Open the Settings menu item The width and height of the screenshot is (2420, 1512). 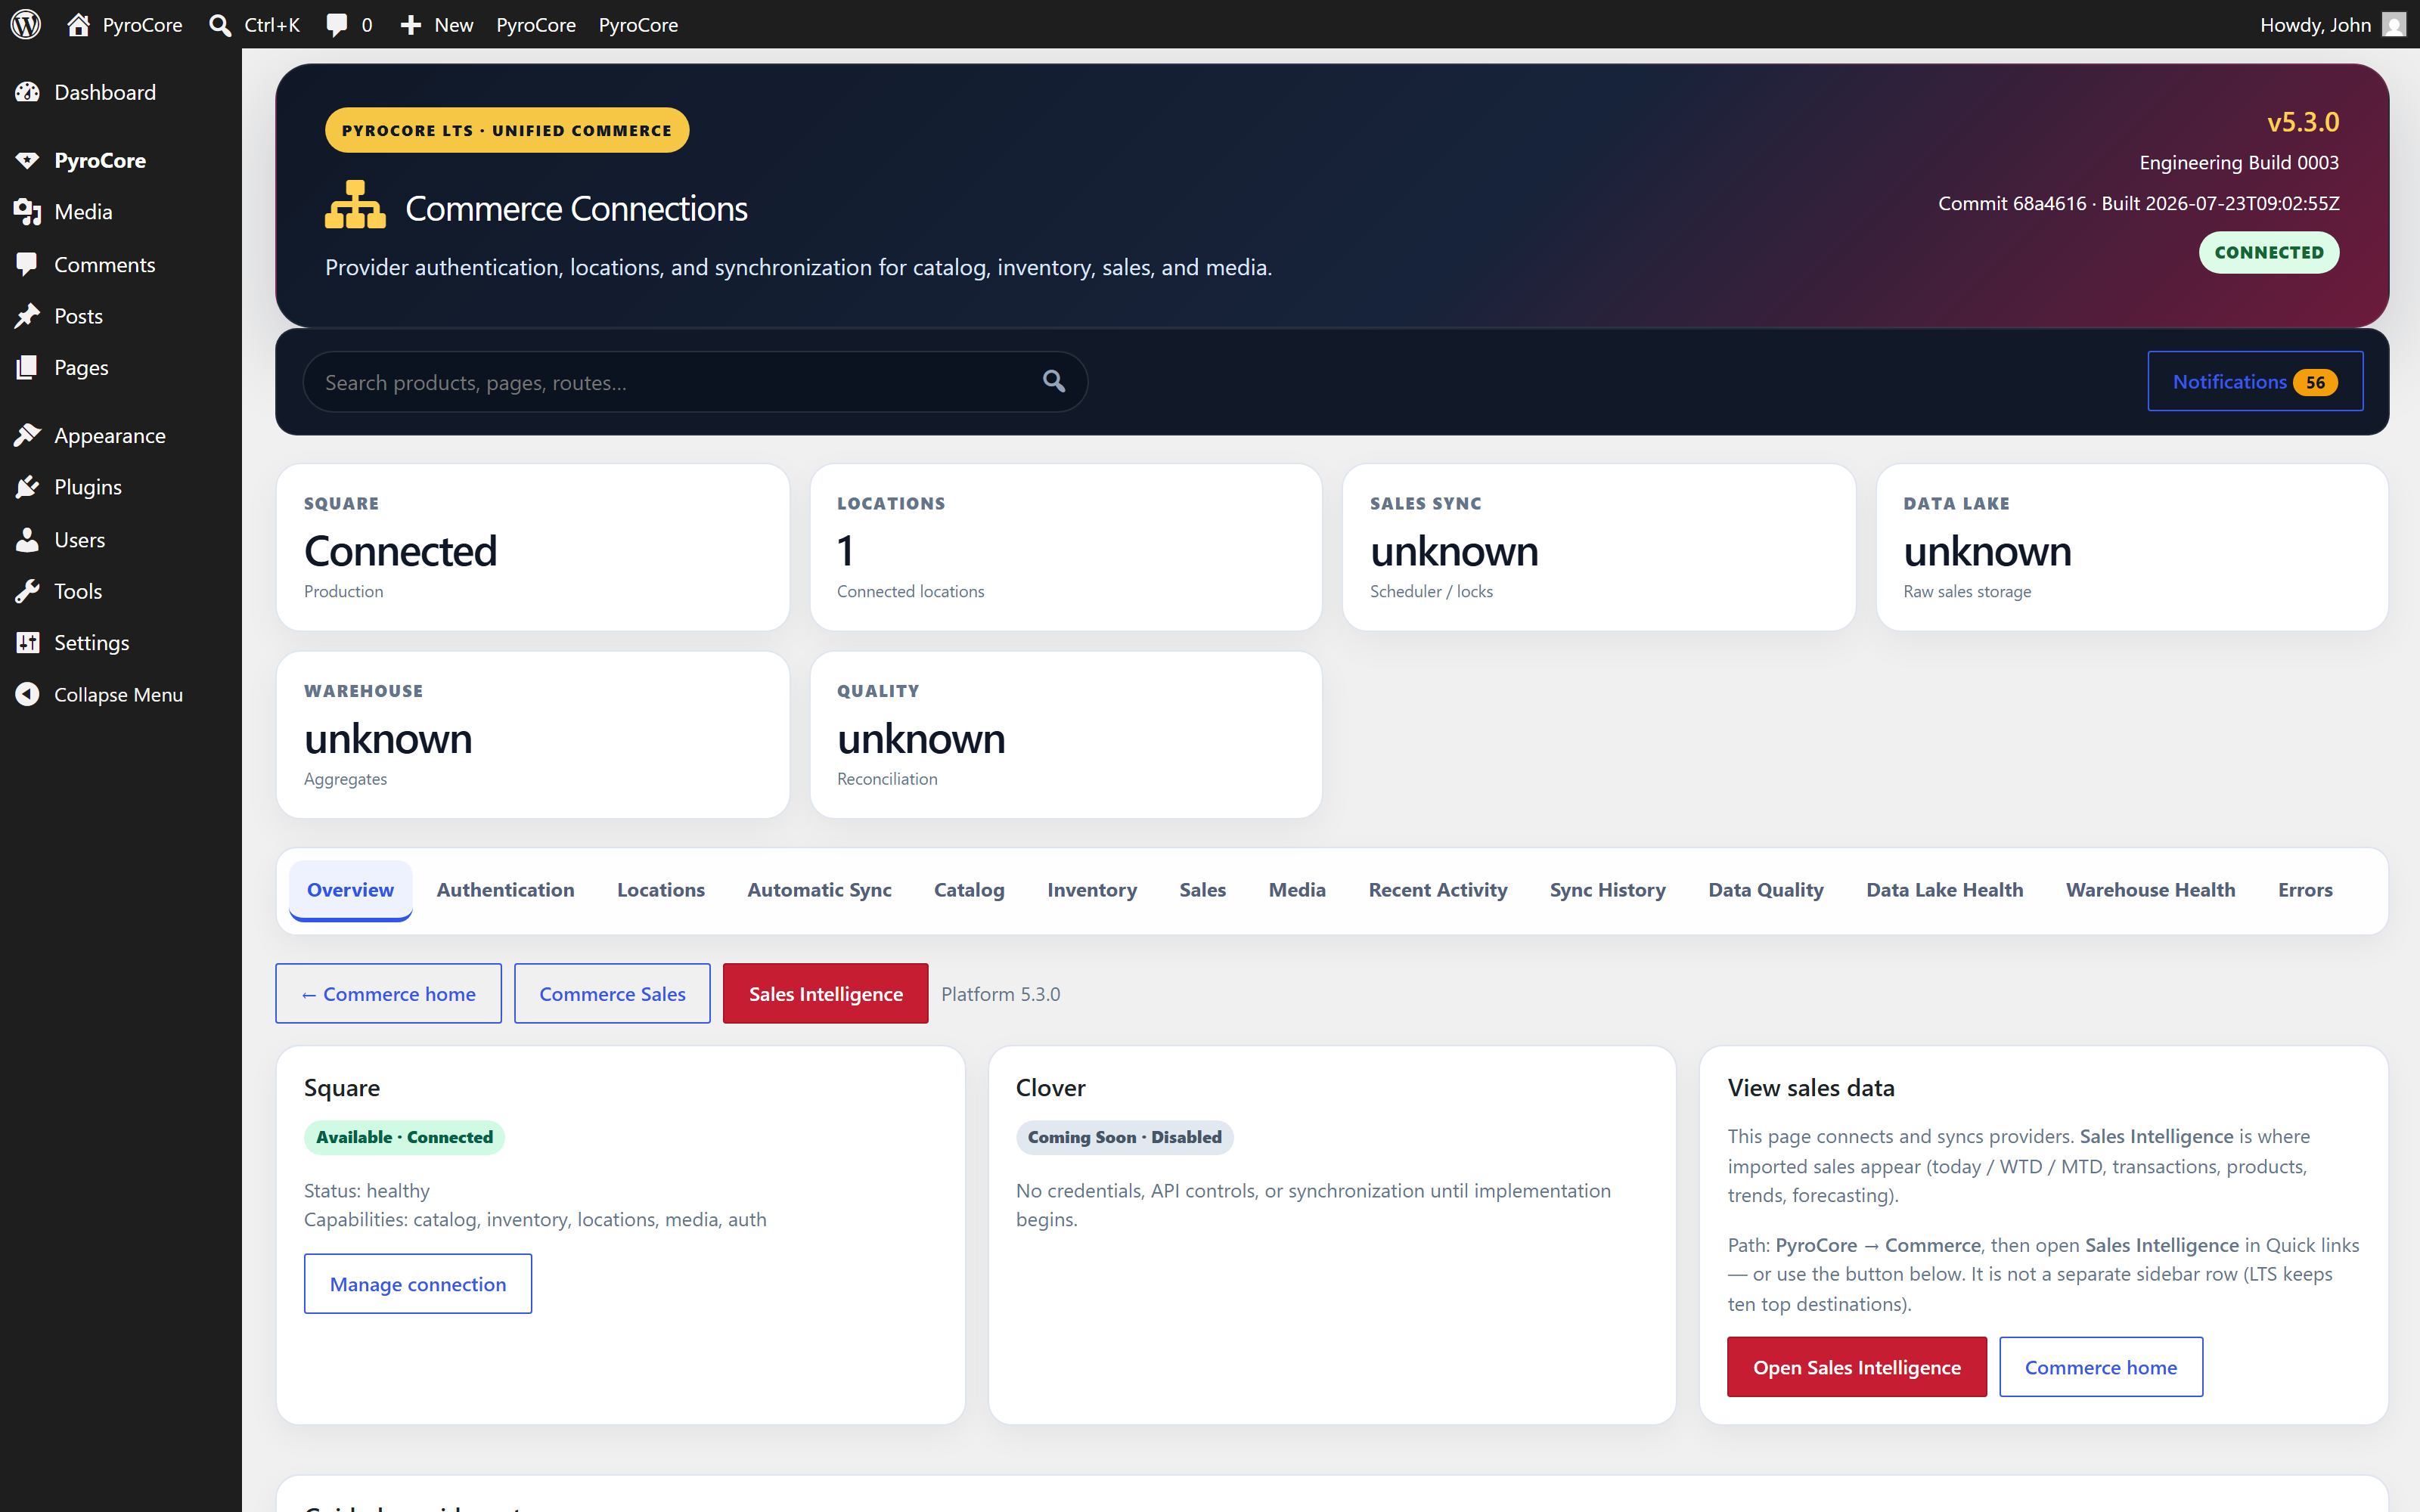click(x=121, y=643)
